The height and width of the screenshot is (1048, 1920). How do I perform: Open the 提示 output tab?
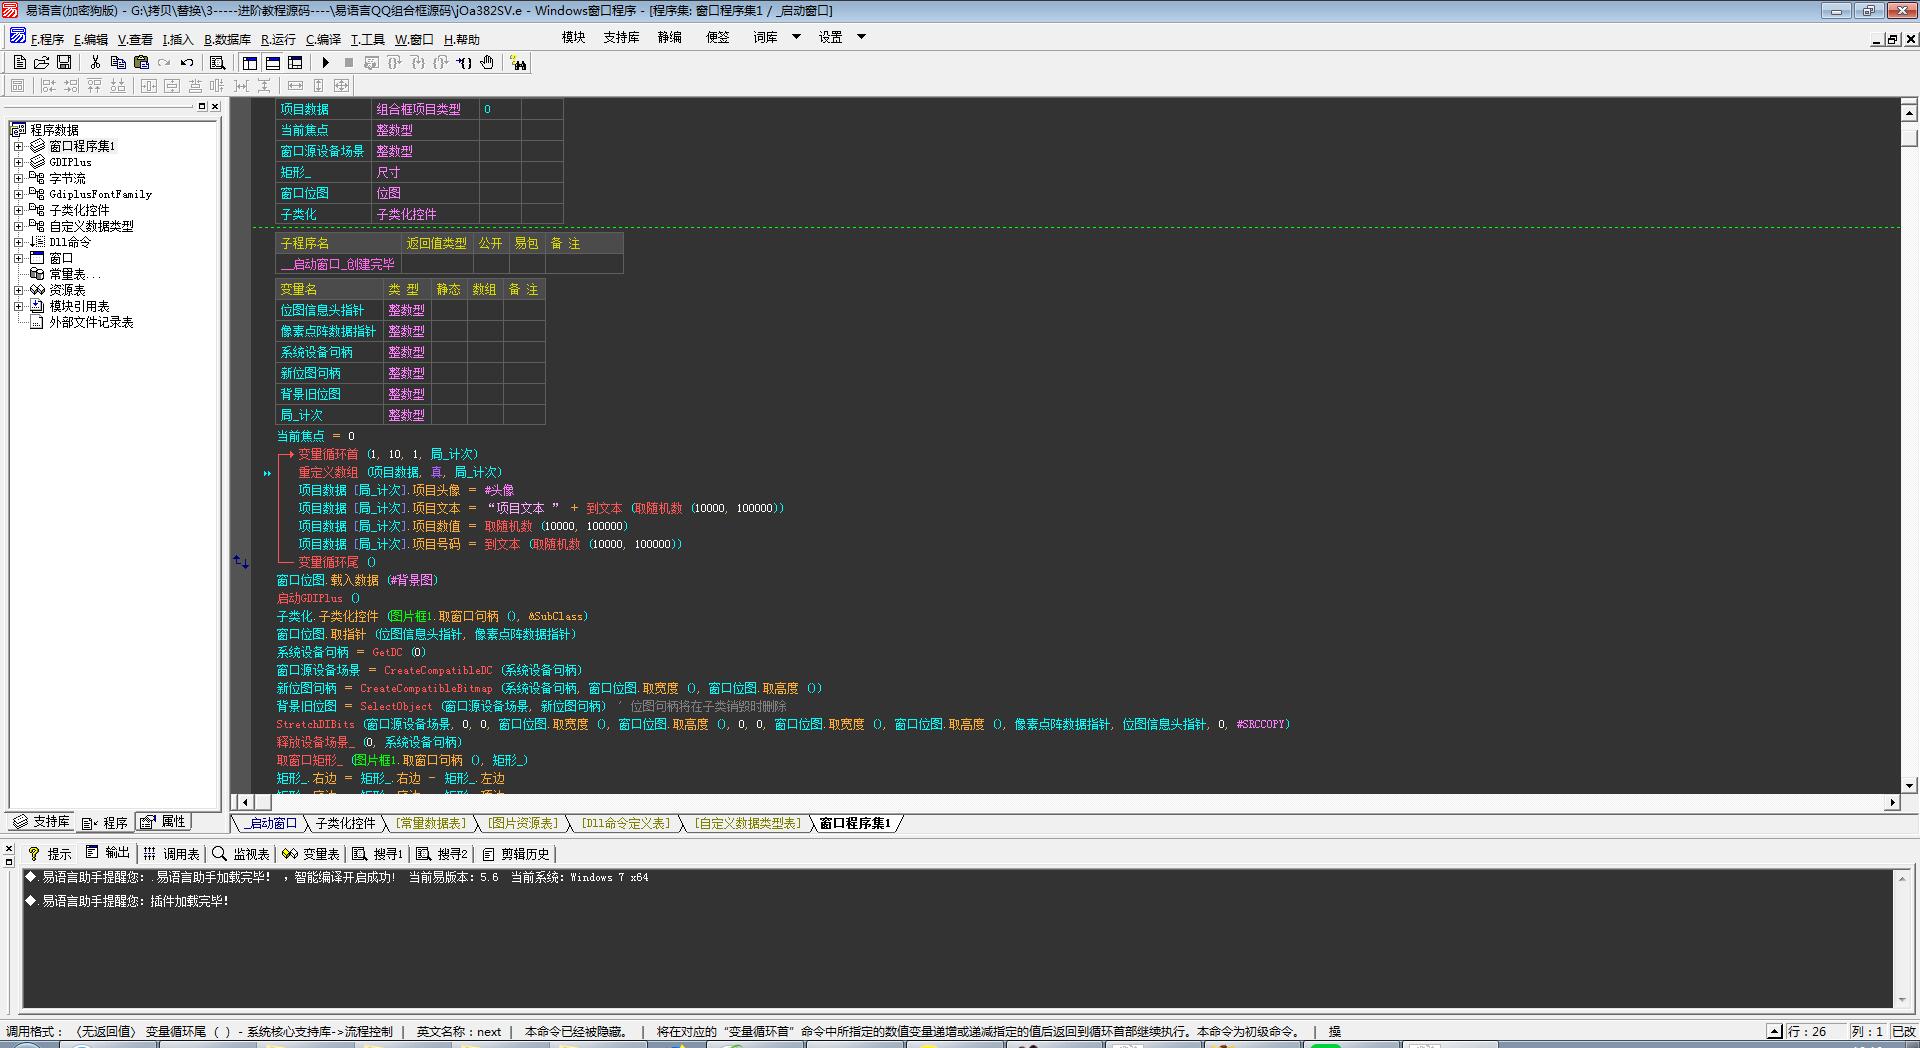coord(50,854)
